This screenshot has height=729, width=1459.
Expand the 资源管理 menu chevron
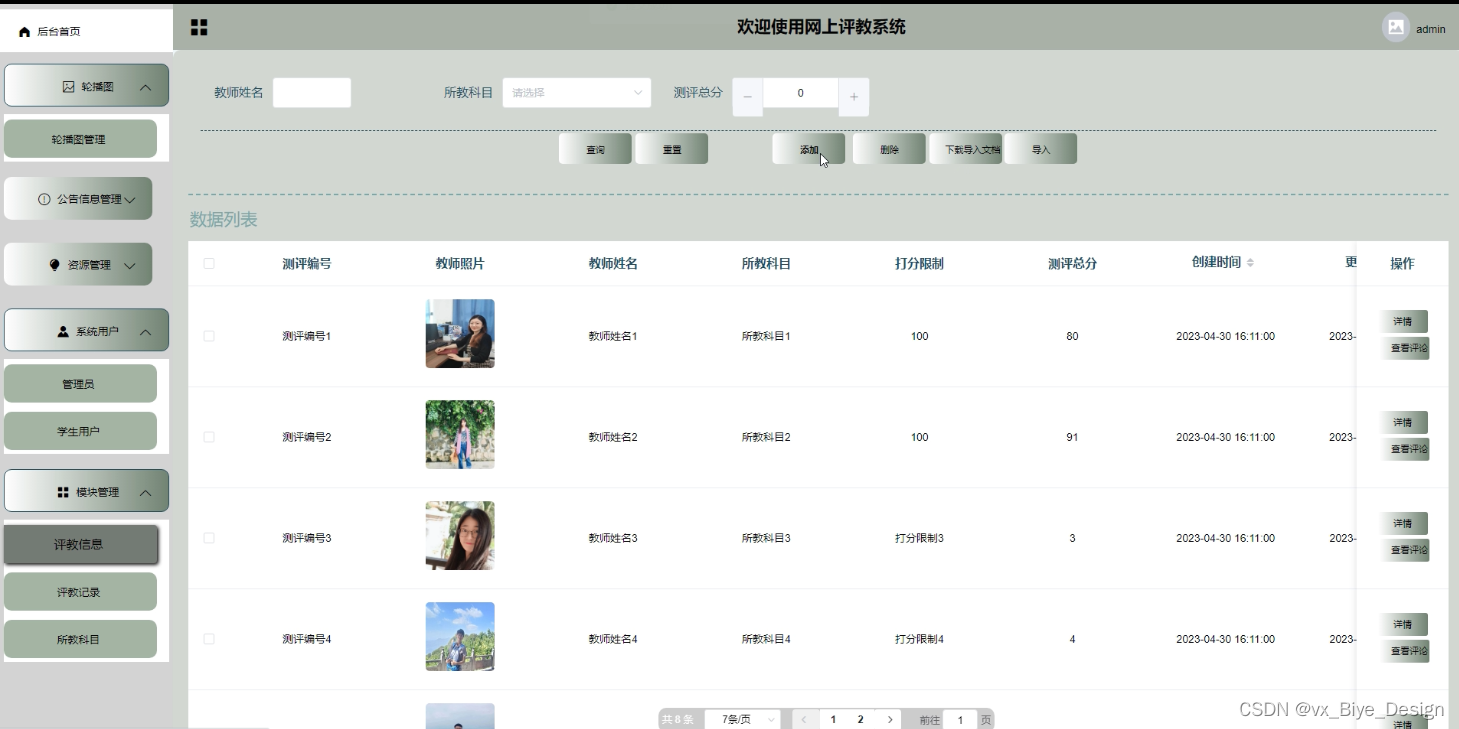(x=130, y=266)
